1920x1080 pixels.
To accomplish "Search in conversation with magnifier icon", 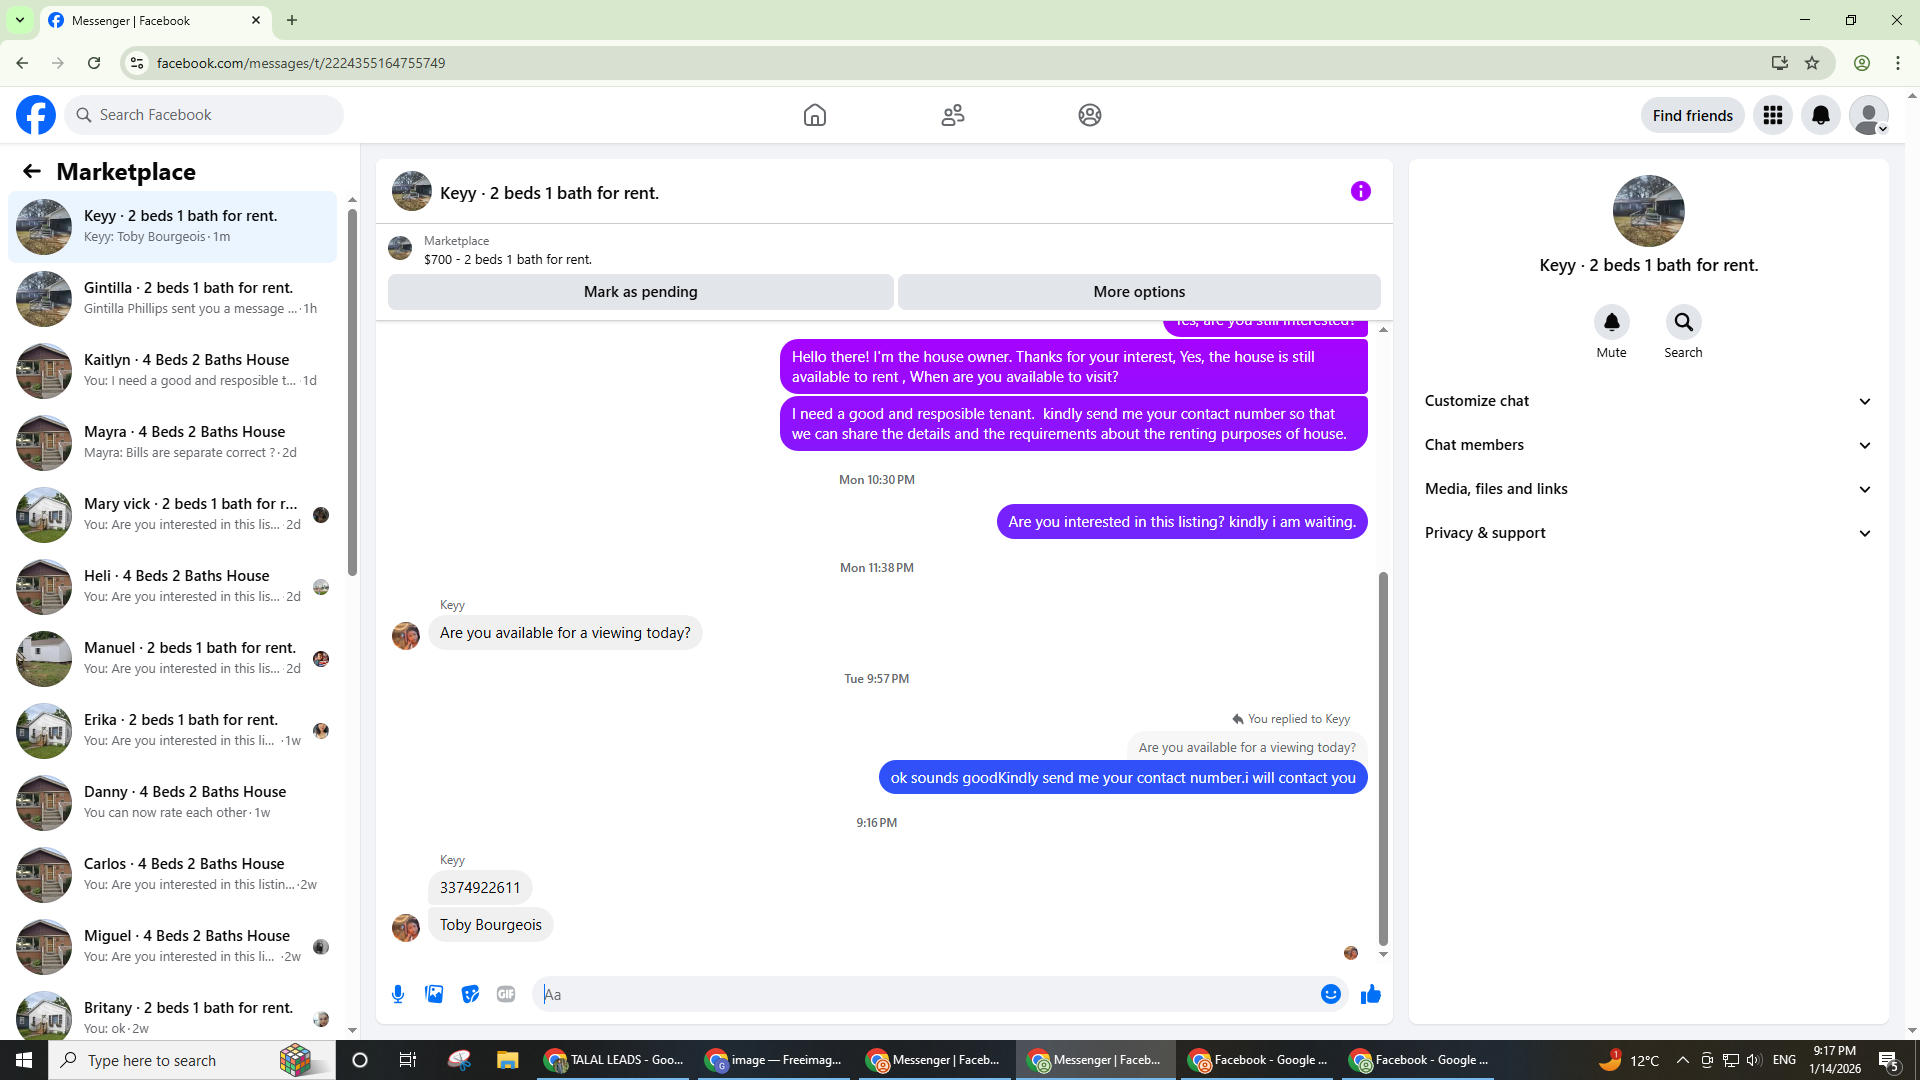I will (x=1683, y=322).
